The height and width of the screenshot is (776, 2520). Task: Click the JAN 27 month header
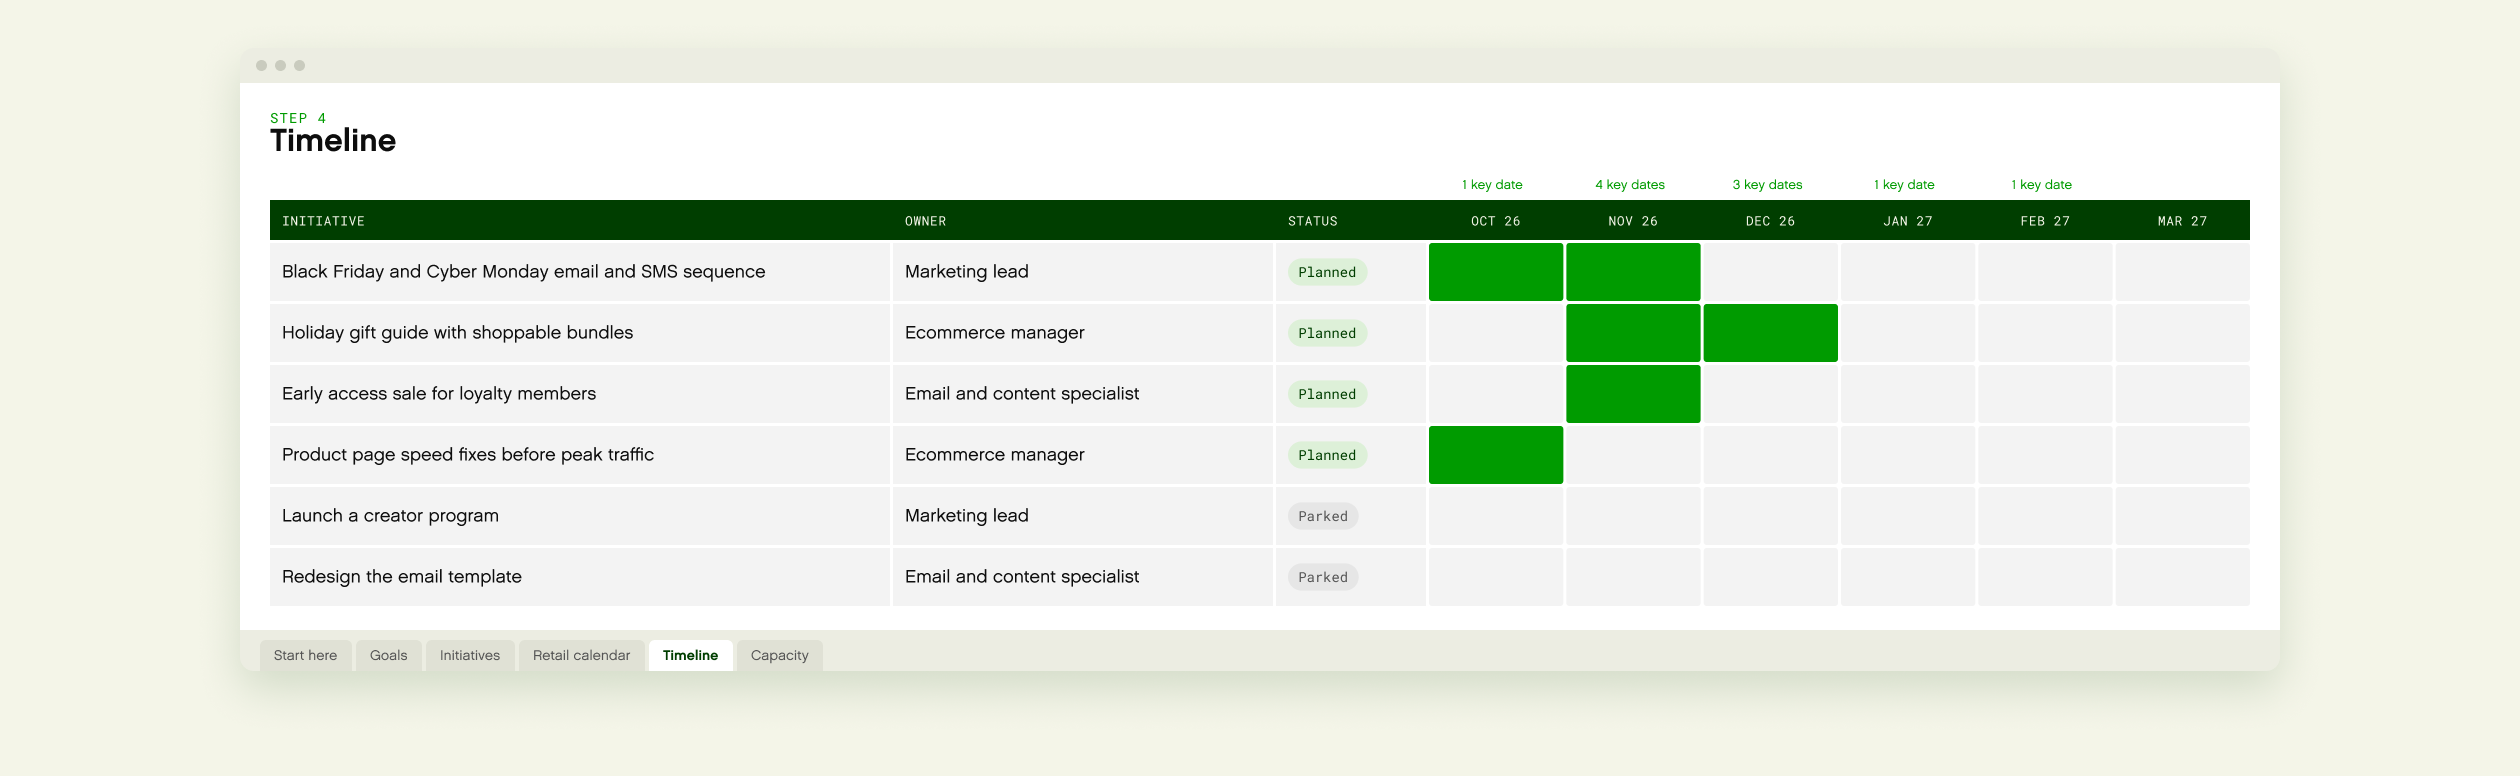[x=1908, y=221]
